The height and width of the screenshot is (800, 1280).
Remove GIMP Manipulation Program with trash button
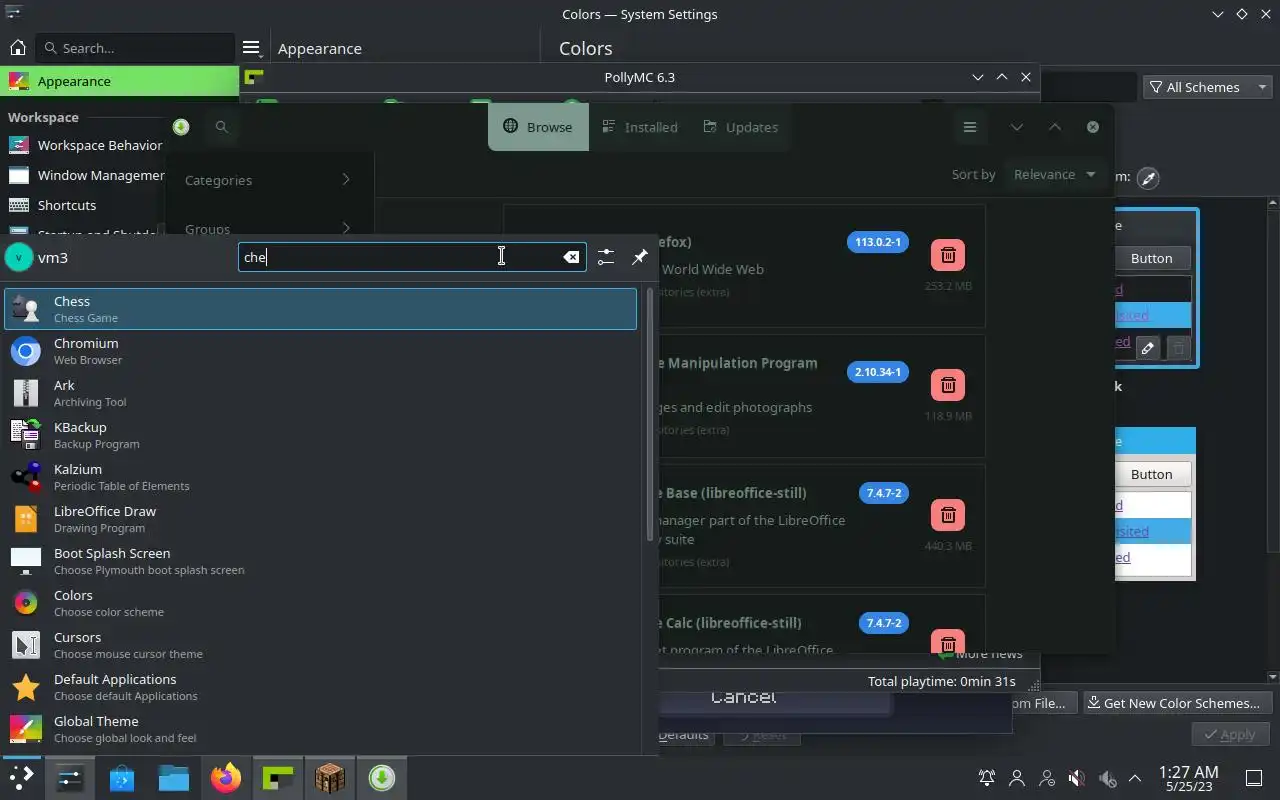(948, 385)
